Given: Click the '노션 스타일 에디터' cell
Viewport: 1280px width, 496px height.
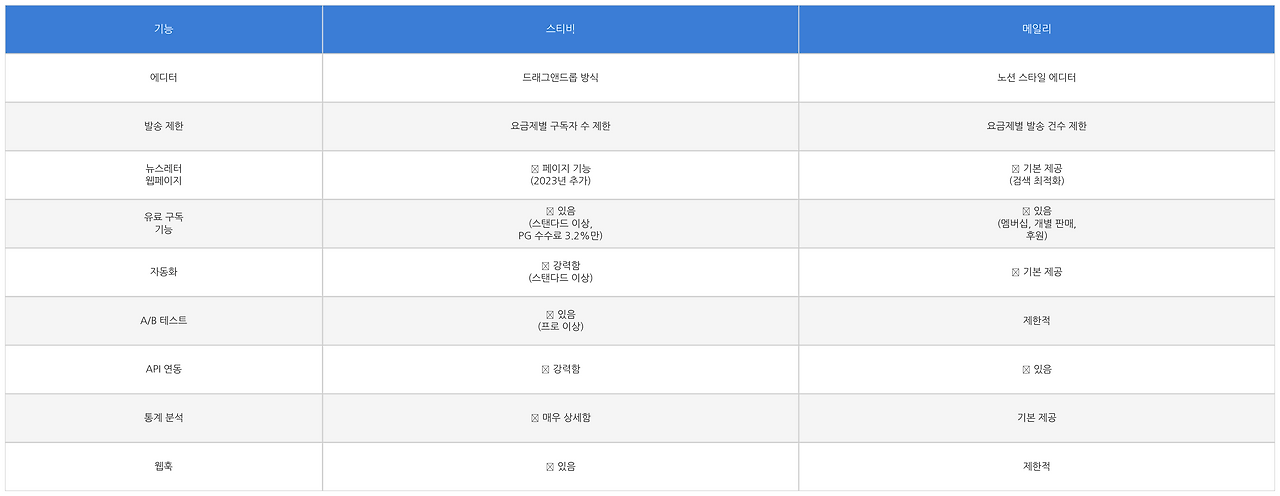Looking at the screenshot, I should (1037, 78).
